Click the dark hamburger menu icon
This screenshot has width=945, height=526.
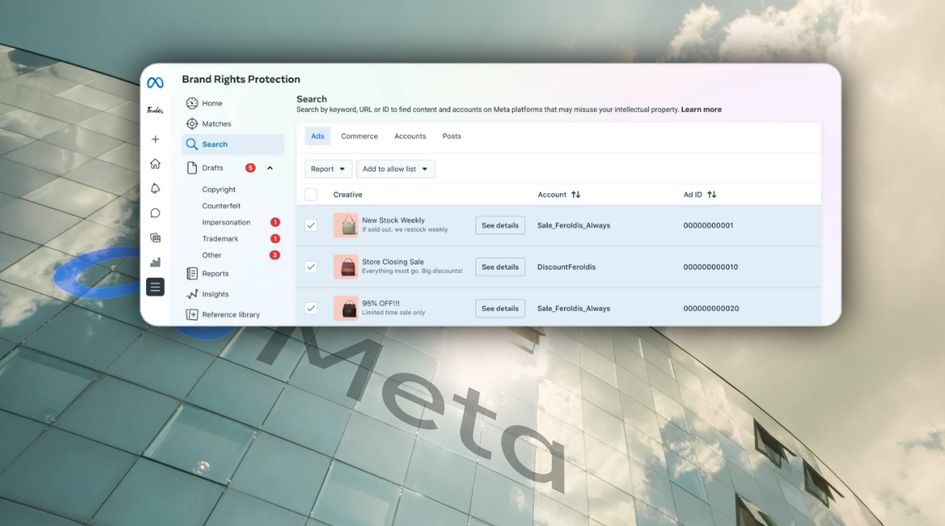[x=155, y=287]
